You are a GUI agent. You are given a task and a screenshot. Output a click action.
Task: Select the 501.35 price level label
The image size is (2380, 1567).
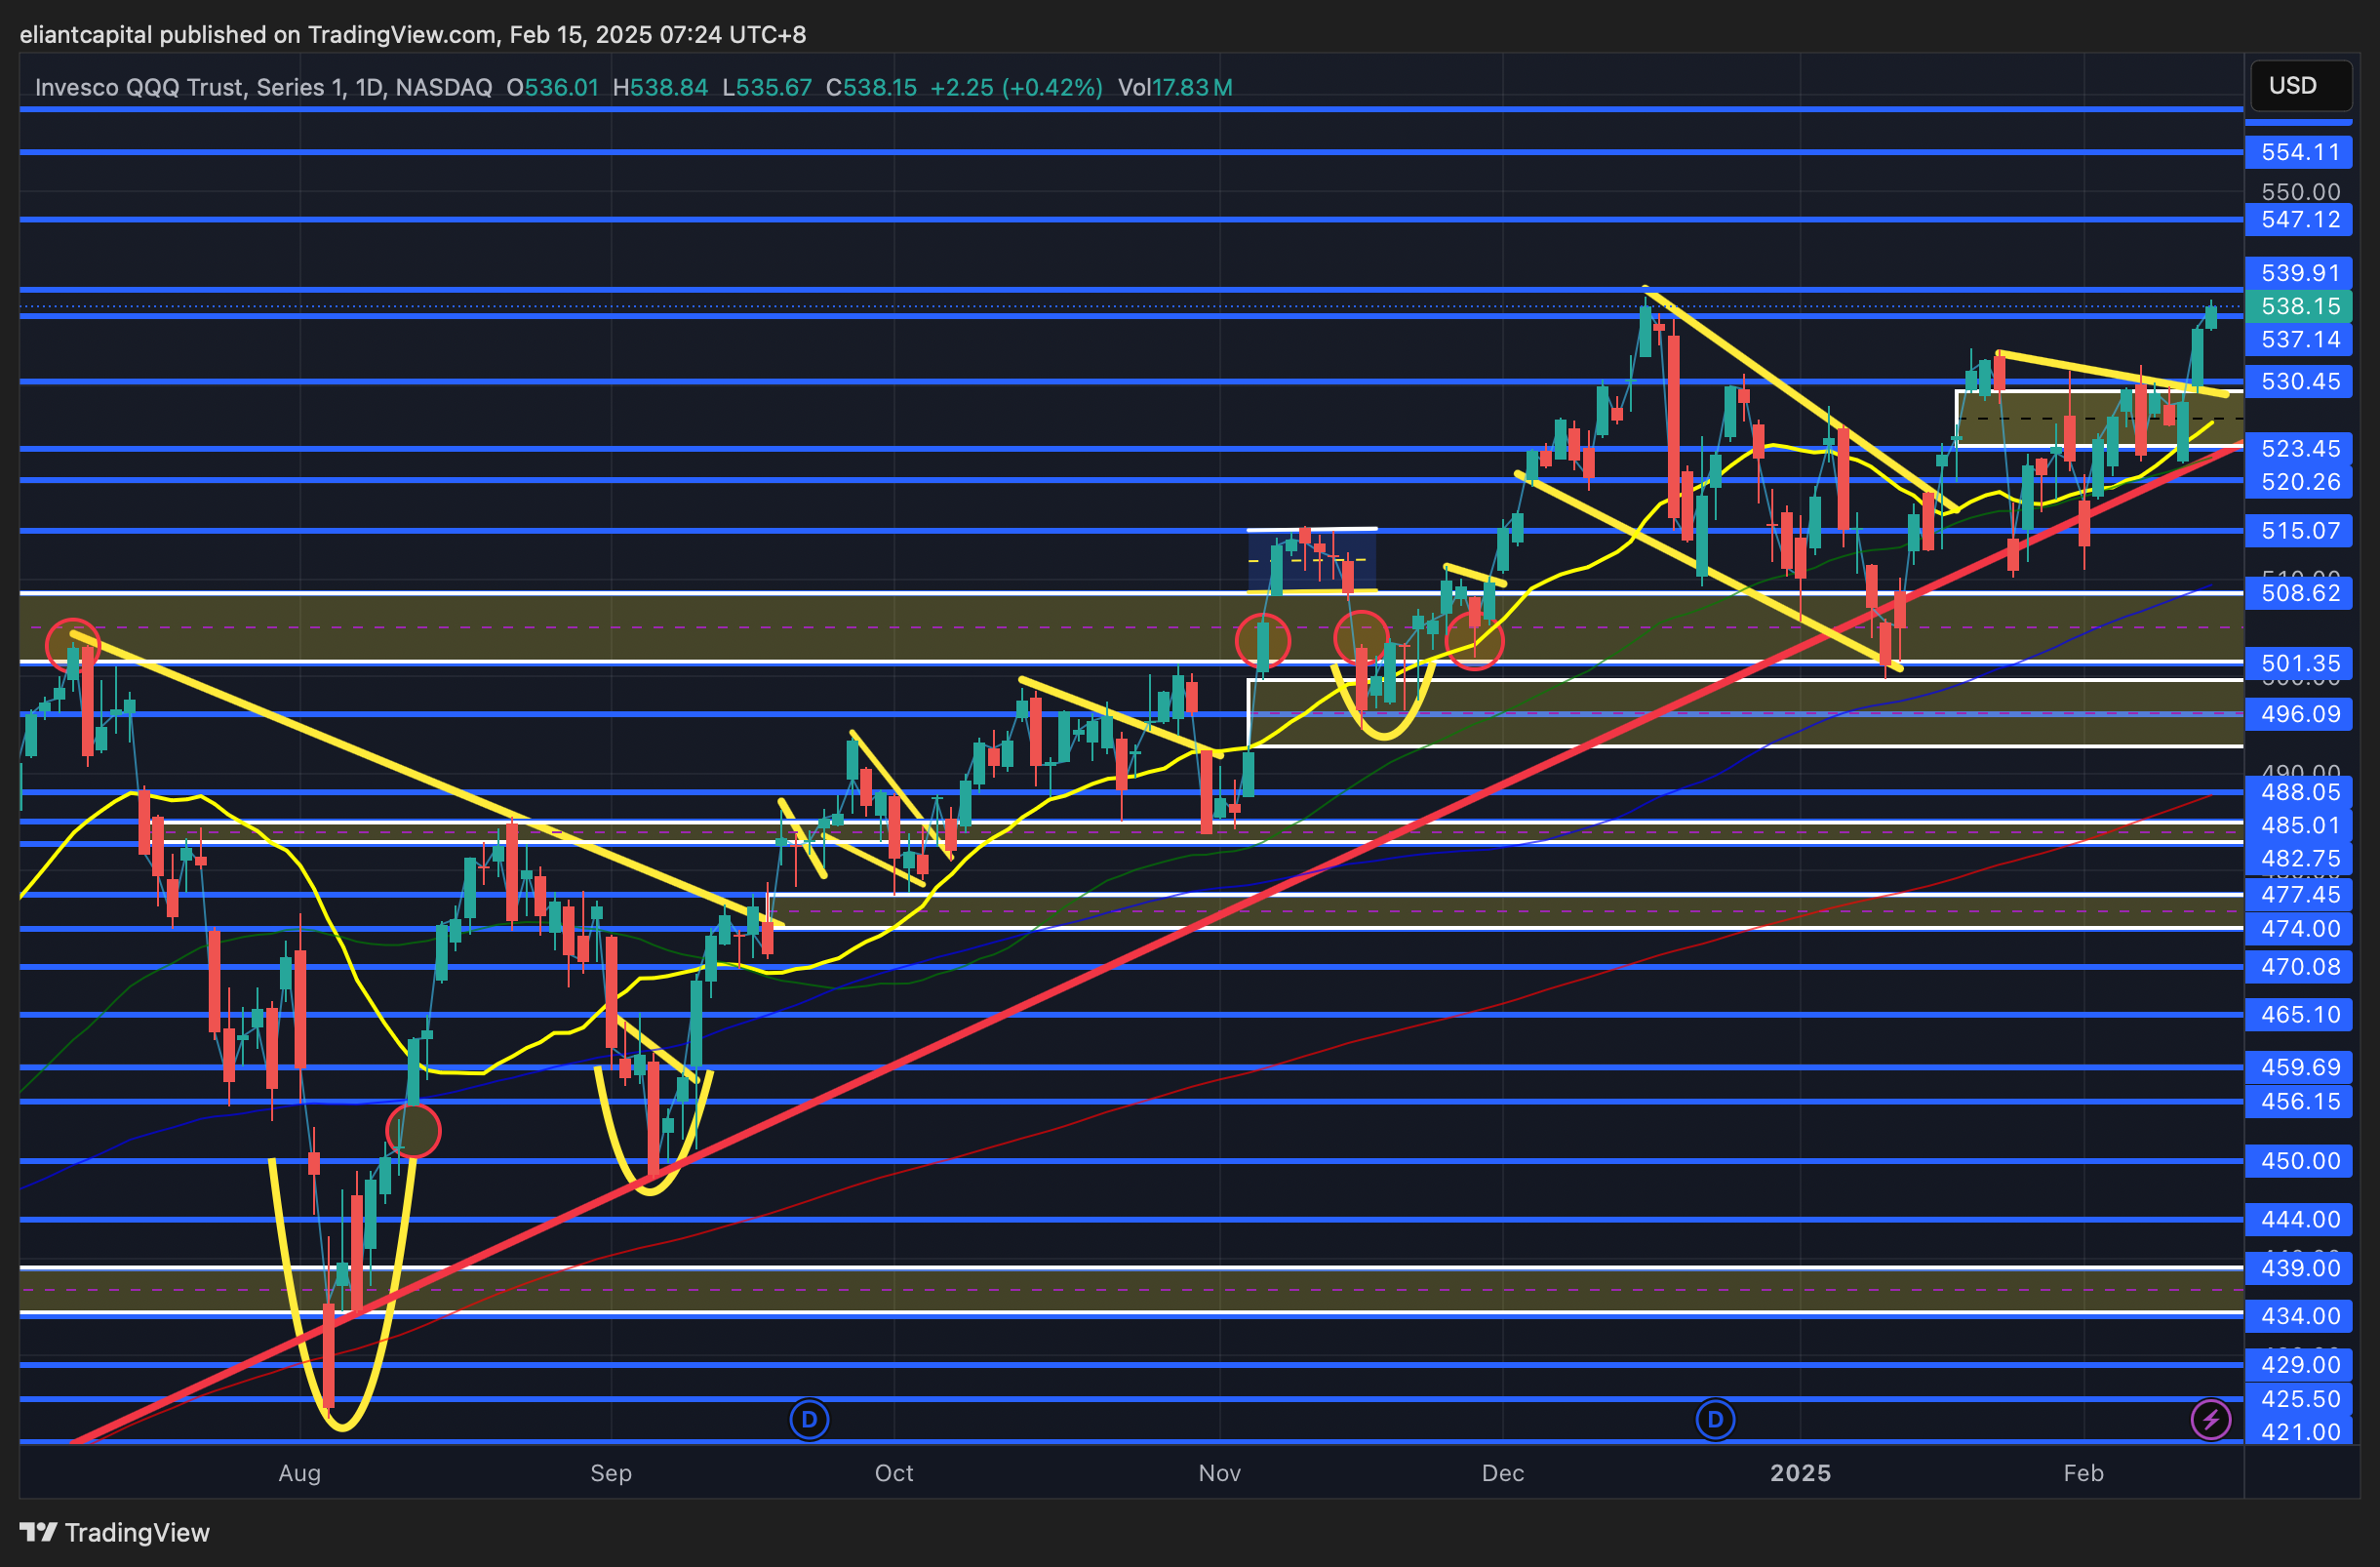tap(2298, 663)
